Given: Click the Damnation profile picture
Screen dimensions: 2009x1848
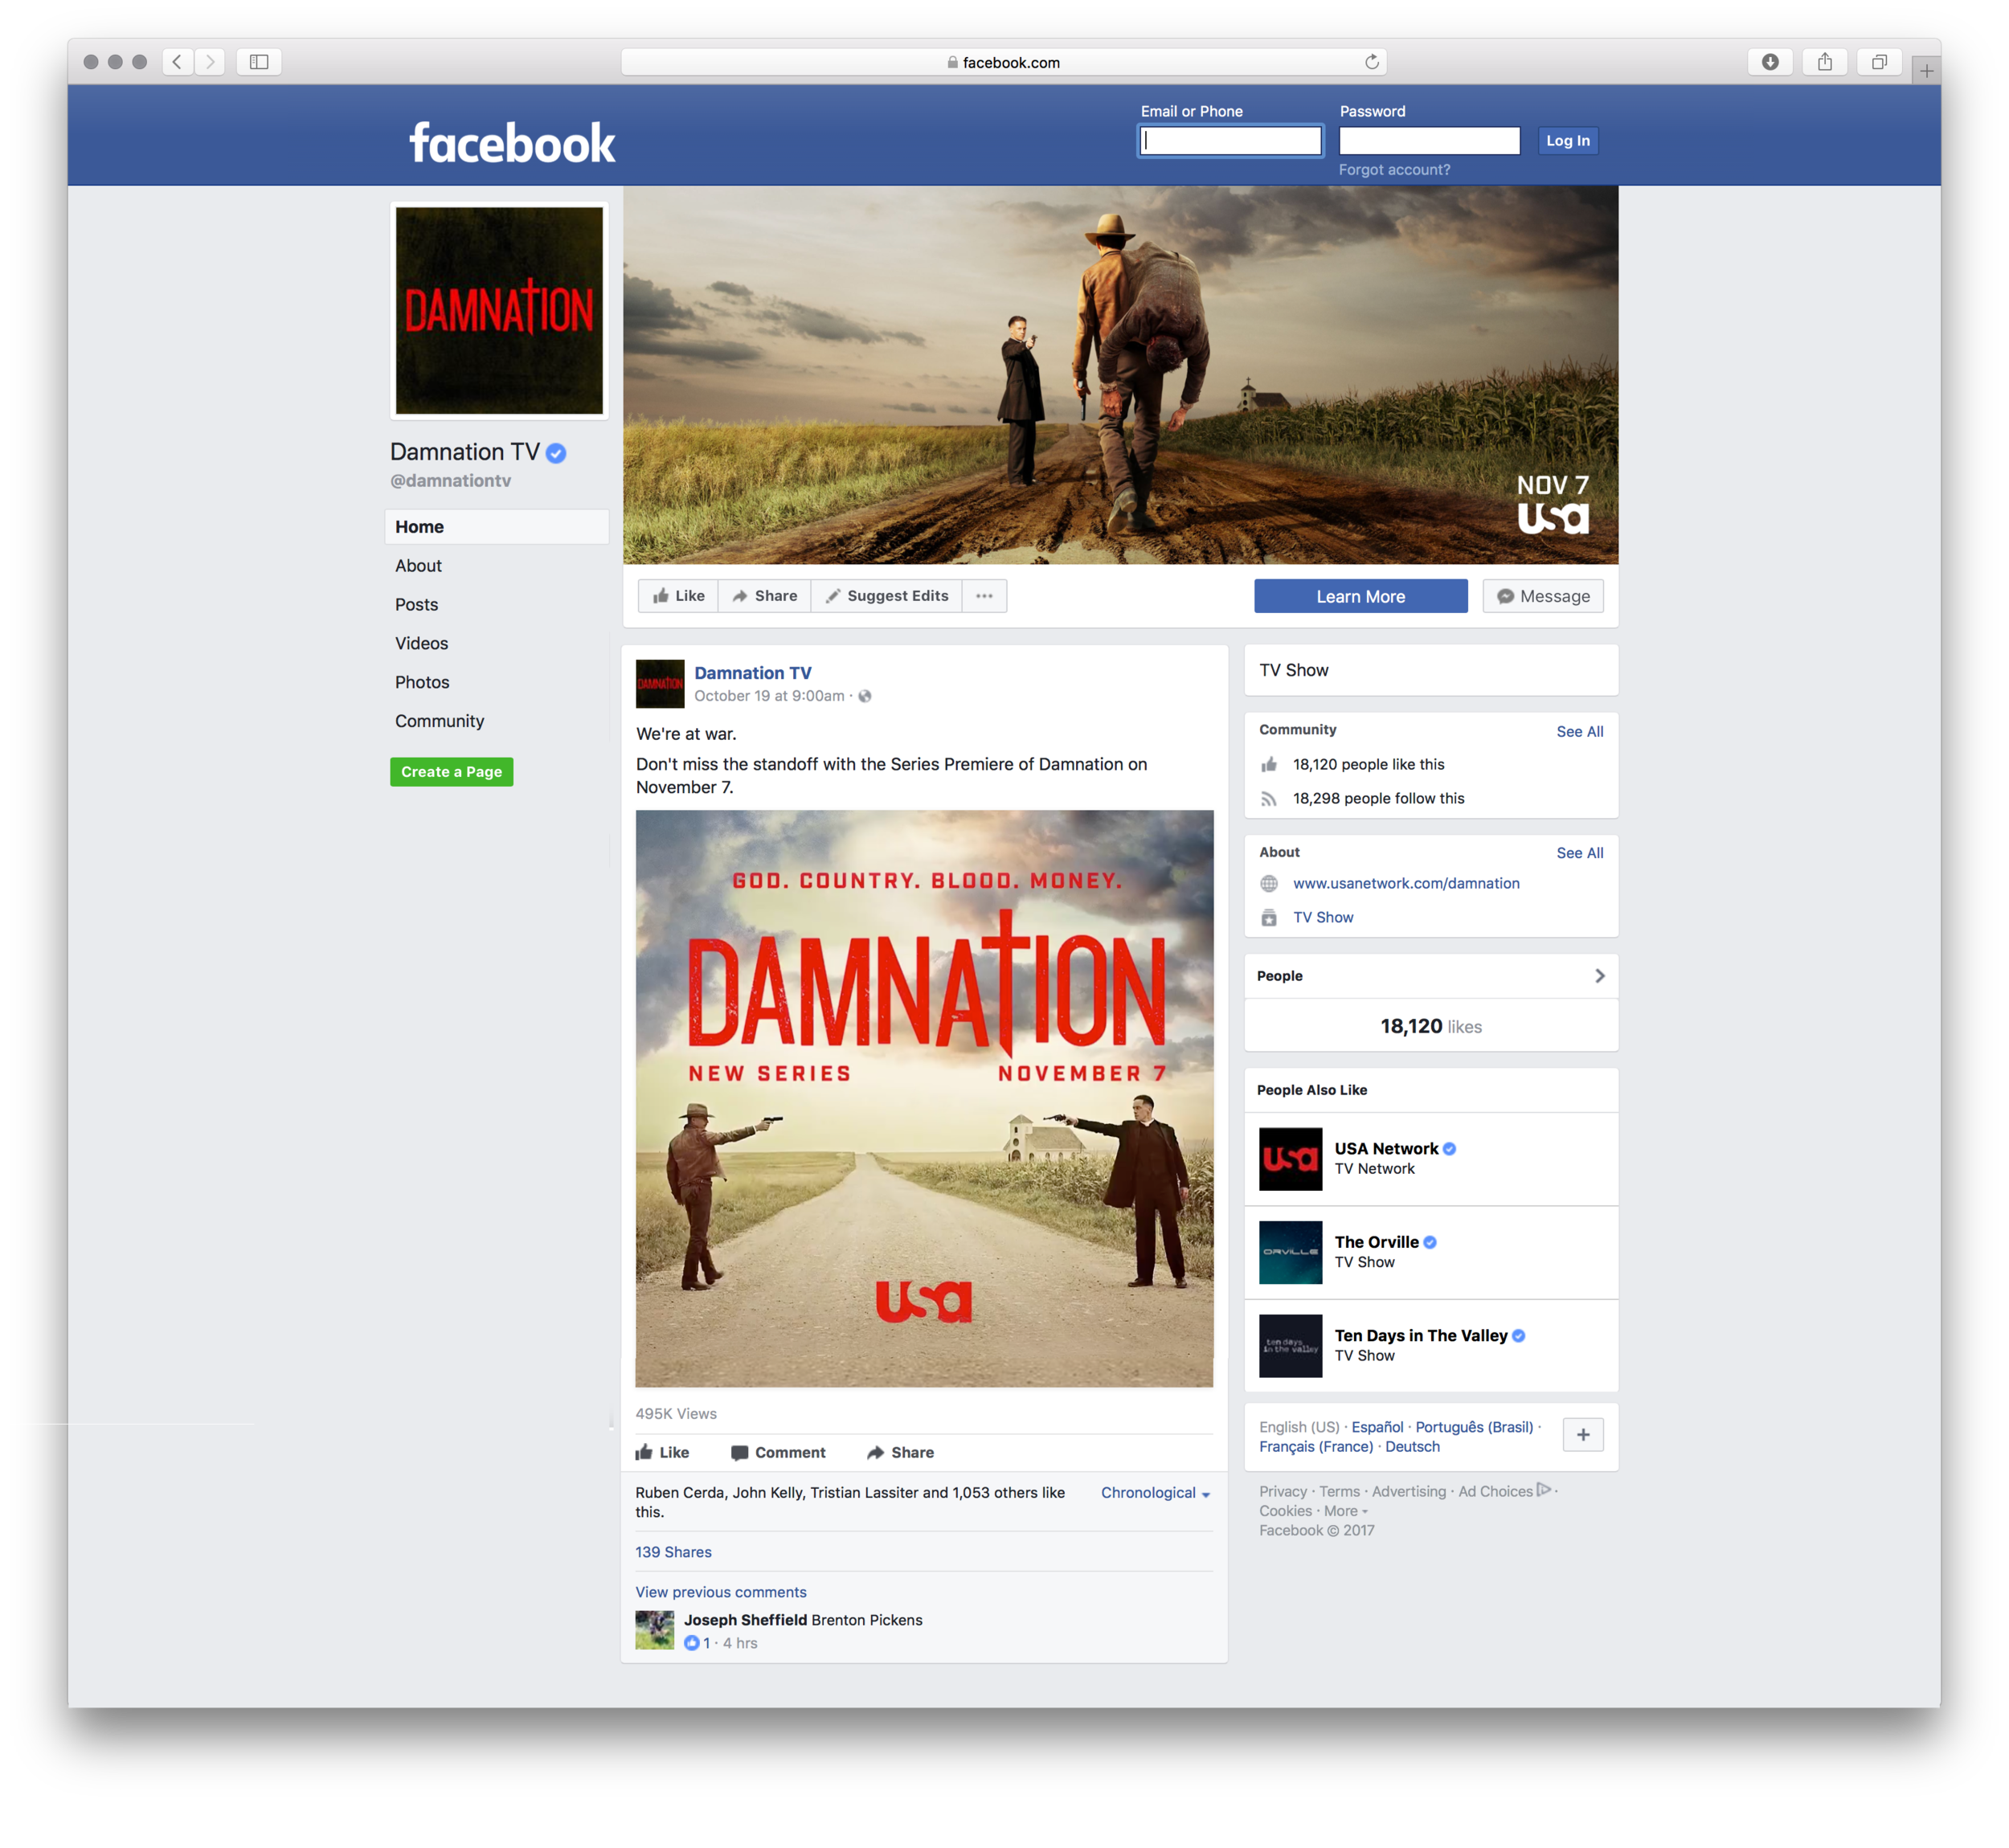Looking at the screenshot, I should click(x=499, y=311).
